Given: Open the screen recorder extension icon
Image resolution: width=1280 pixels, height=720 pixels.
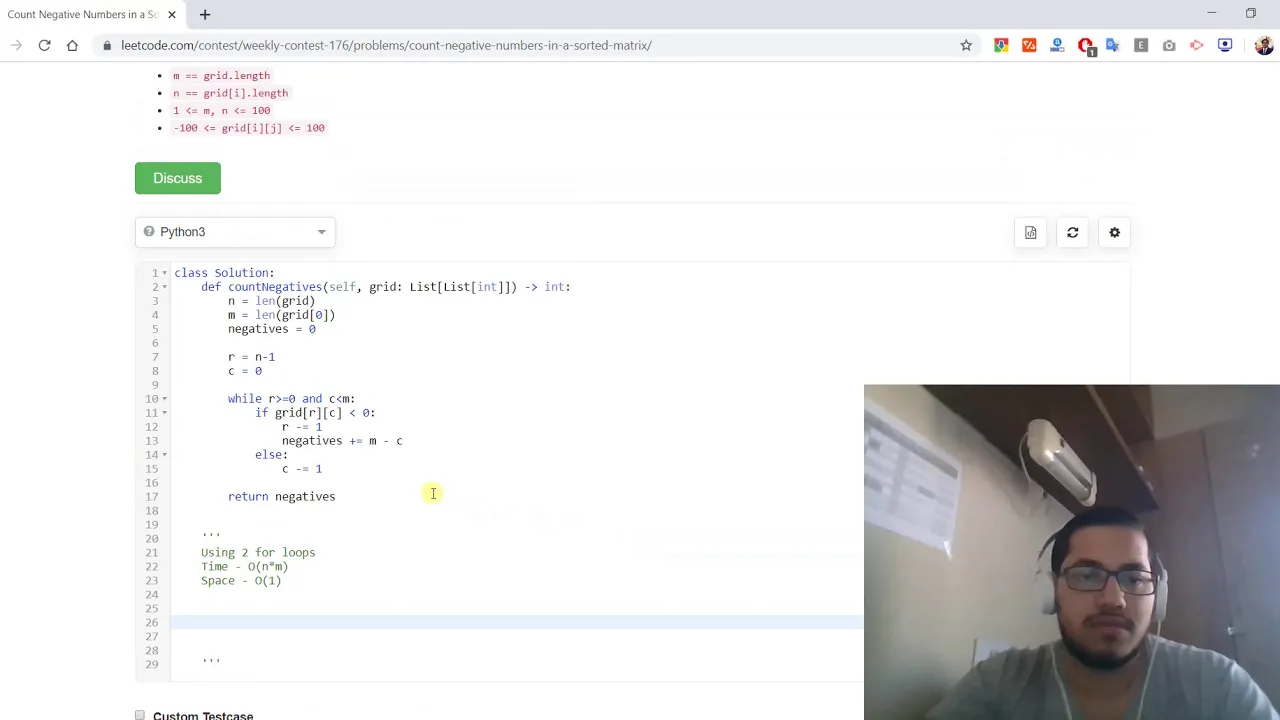Looking at the screenshot, I should [x=1225, y=45].
